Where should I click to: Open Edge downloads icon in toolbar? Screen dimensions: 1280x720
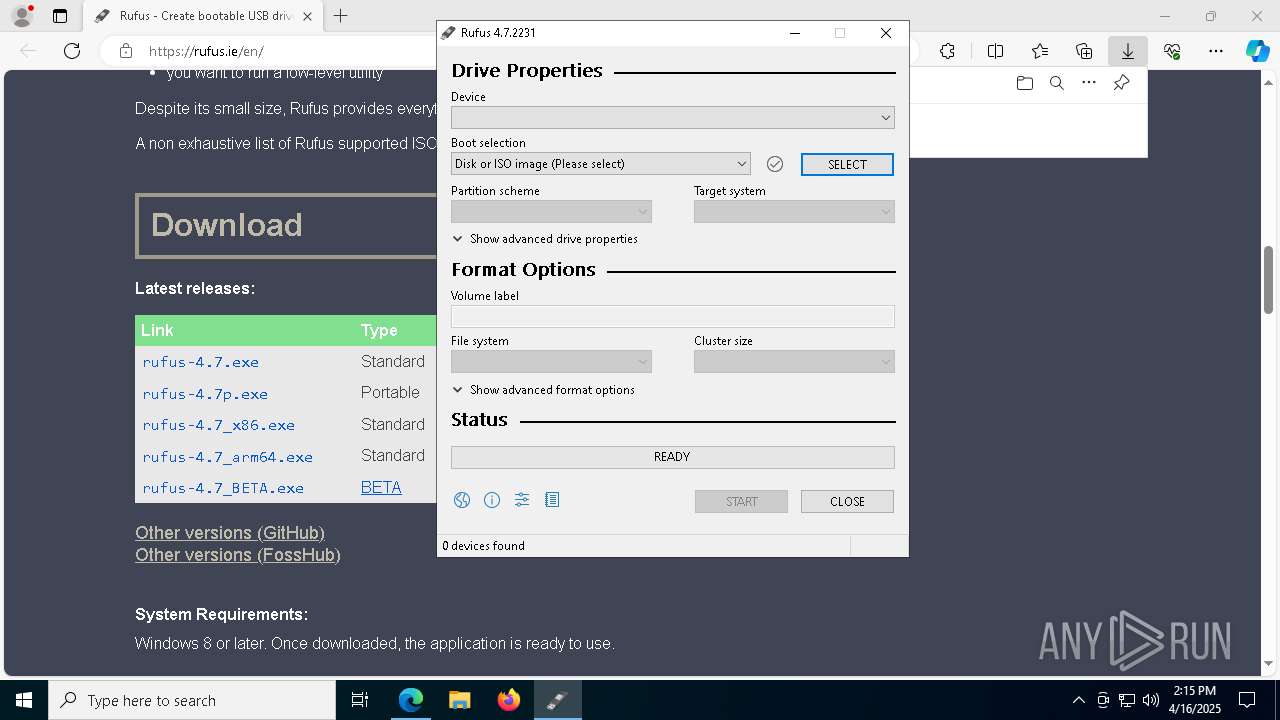(1128, 51)
